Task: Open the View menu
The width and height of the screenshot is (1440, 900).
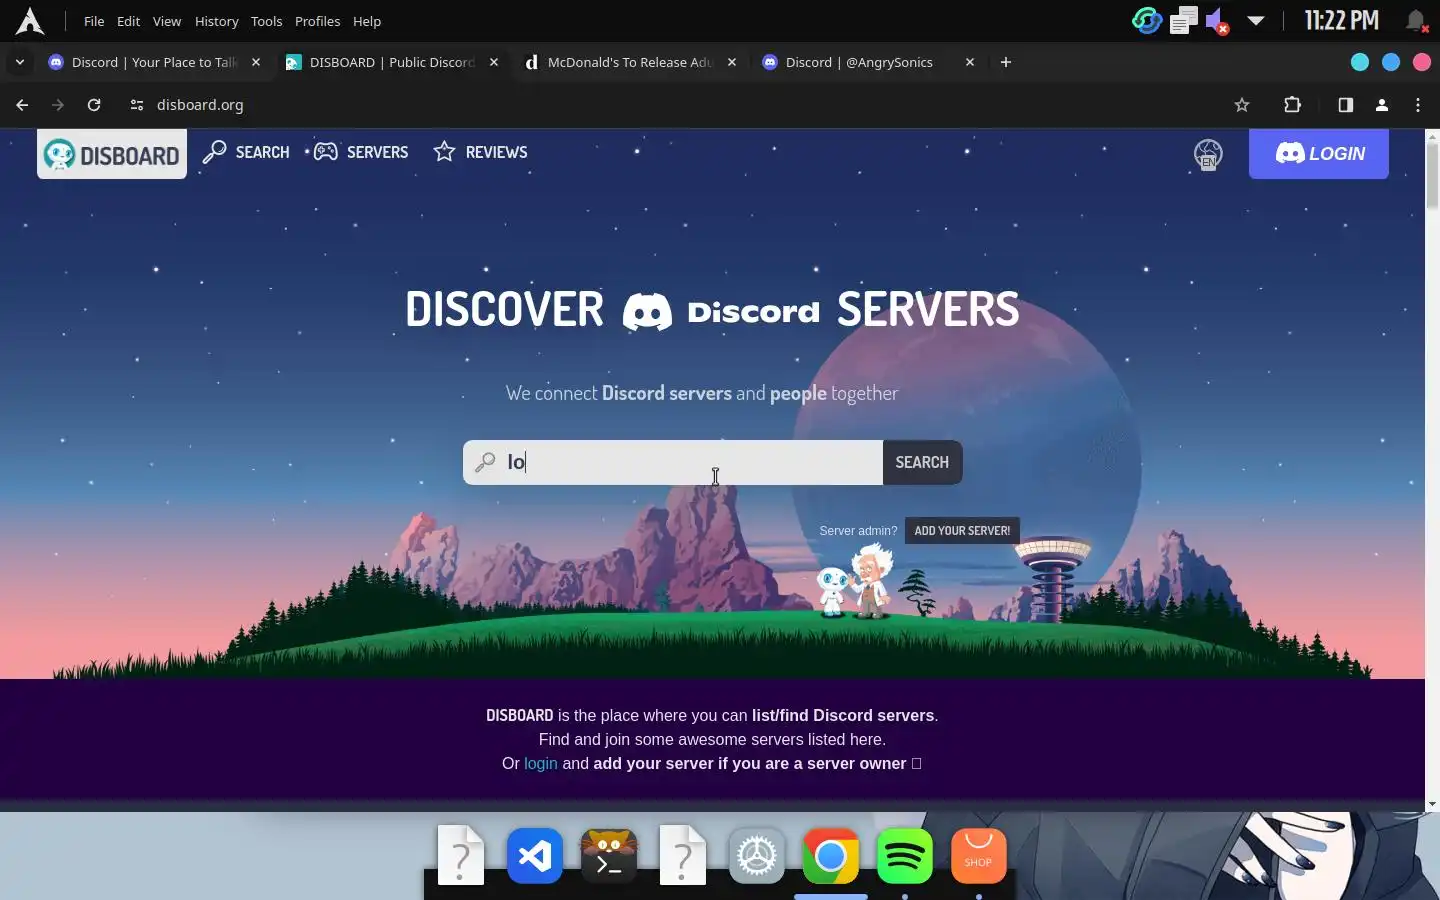Action: (167, 21)
